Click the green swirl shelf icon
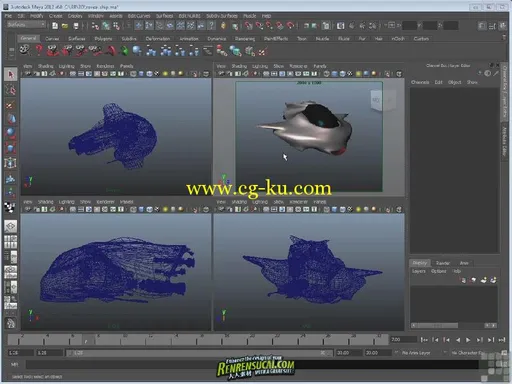This screenshot has width=512, height=384. coord(125,51)
